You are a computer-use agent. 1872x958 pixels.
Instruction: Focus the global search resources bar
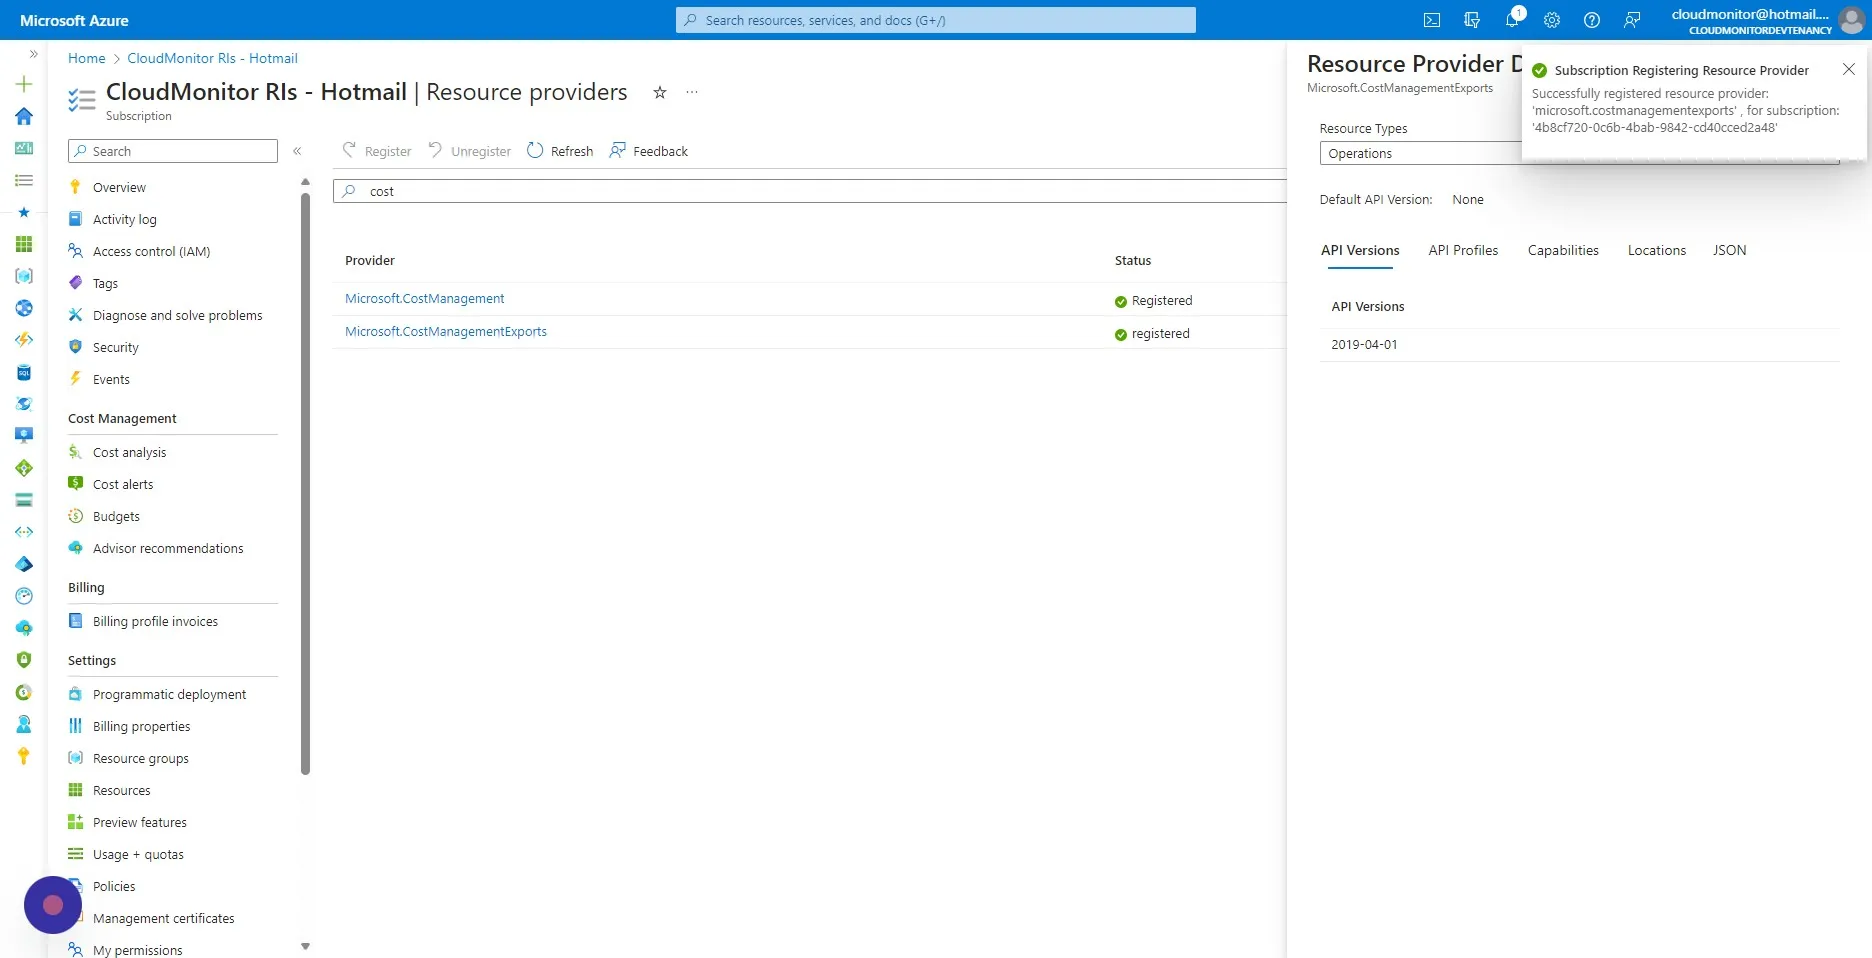(936, 20)
